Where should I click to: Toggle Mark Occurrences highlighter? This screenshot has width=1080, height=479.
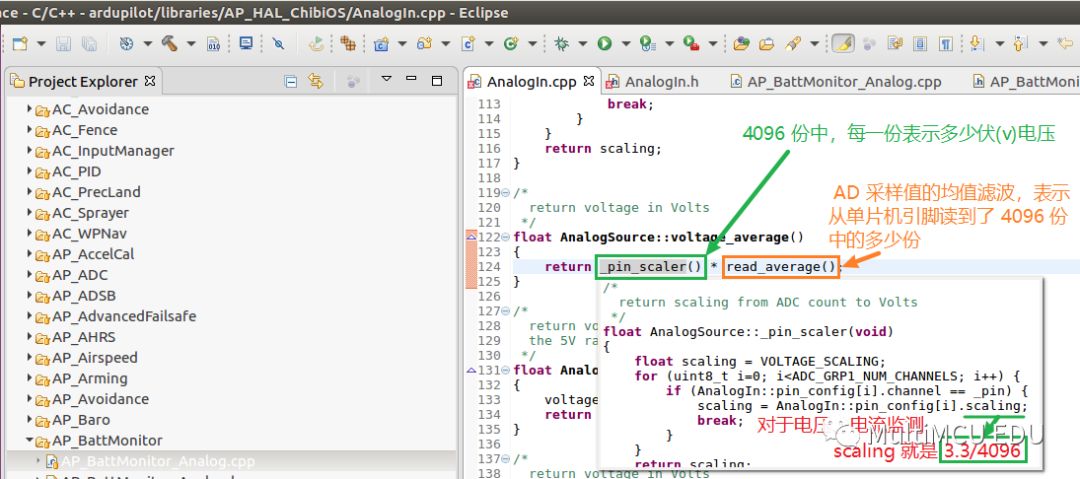(843, 43)
